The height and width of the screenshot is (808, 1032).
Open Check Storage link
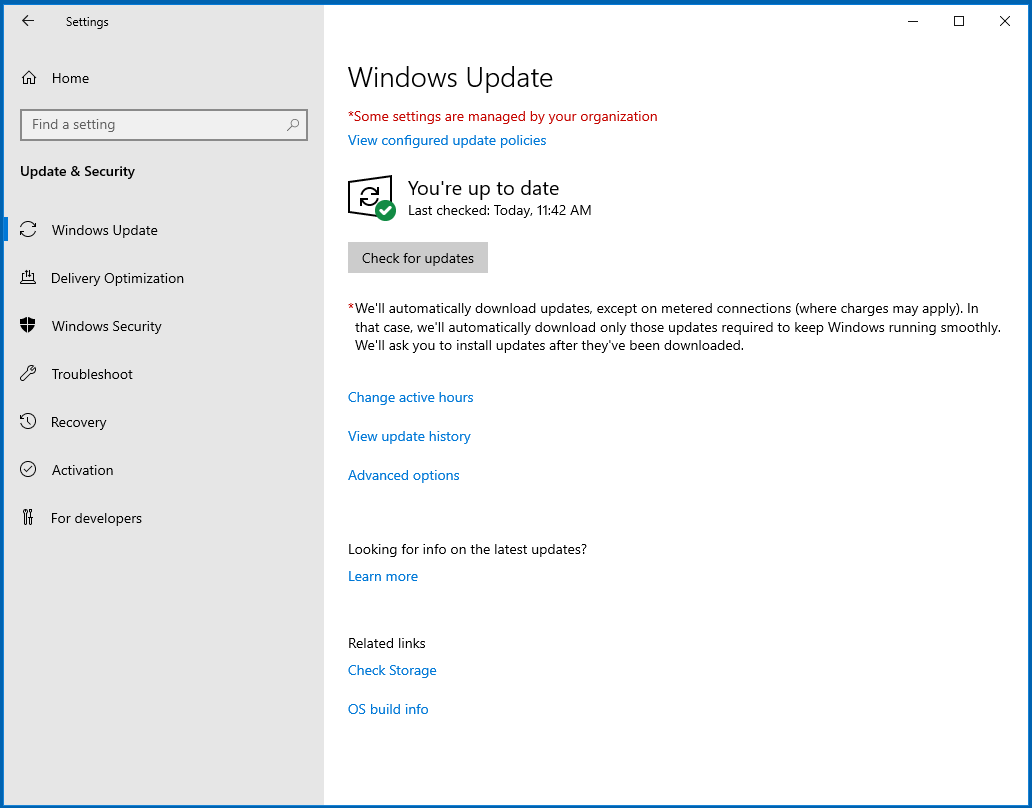[x=392, y=670]
